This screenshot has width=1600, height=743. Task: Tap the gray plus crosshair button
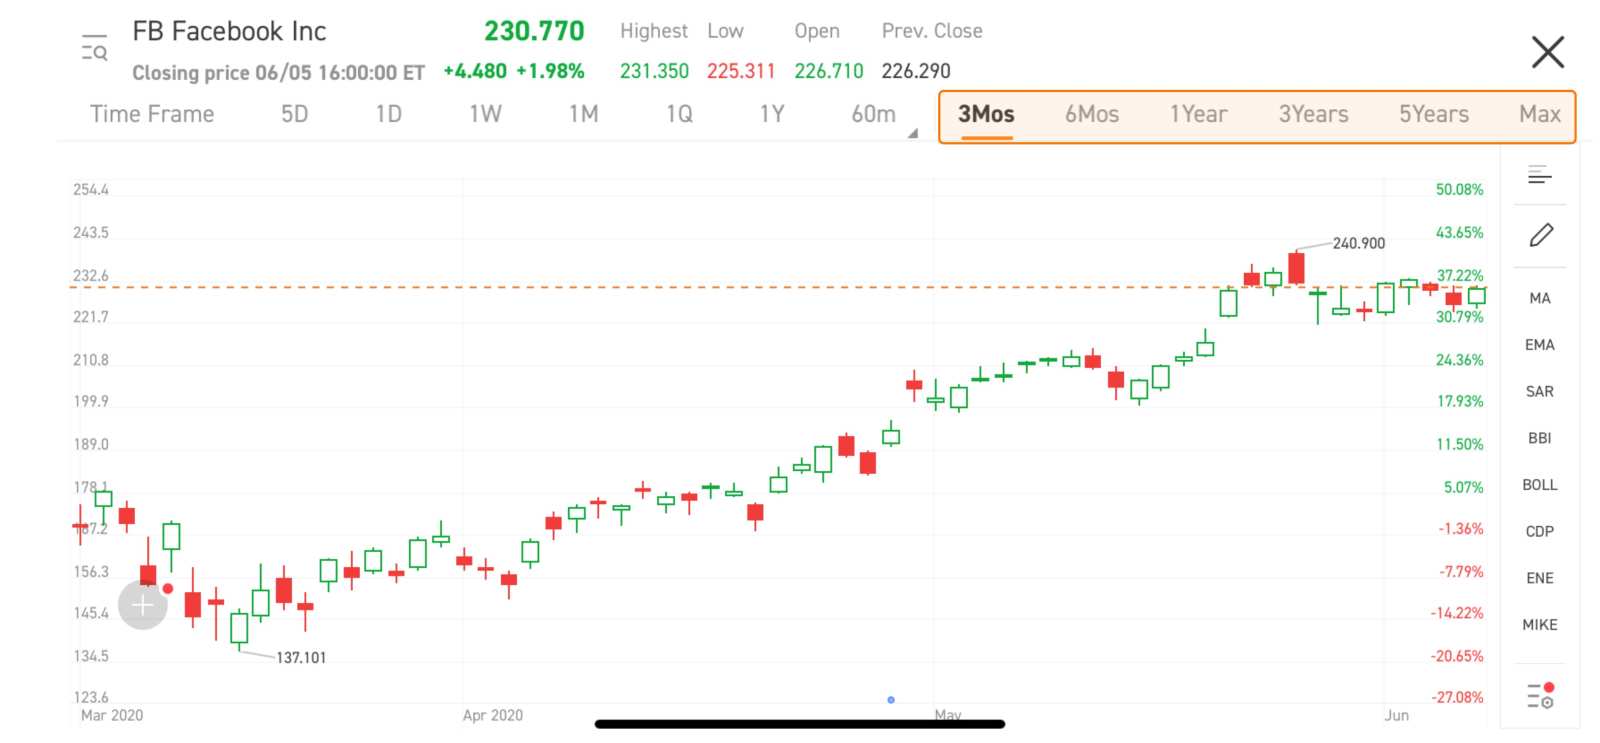coord(143,605)
